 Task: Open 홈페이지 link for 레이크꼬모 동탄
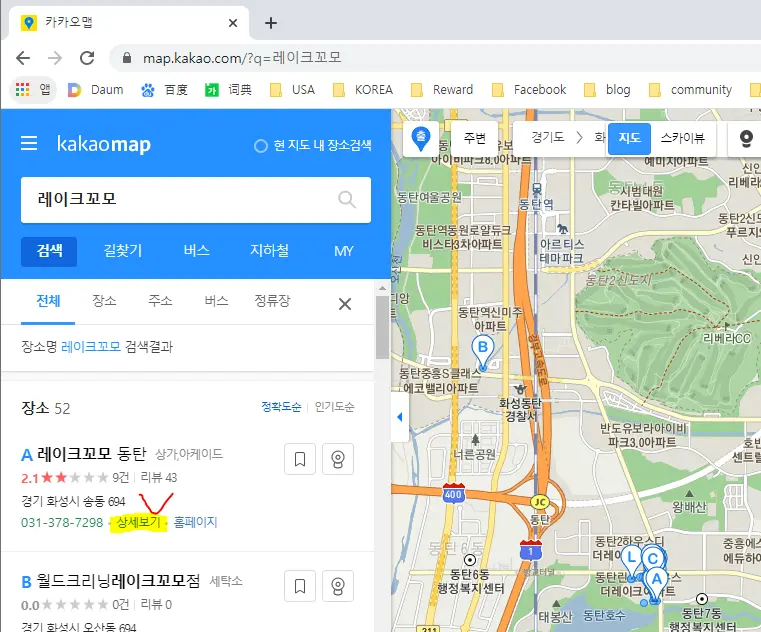[x=195, y=522]
